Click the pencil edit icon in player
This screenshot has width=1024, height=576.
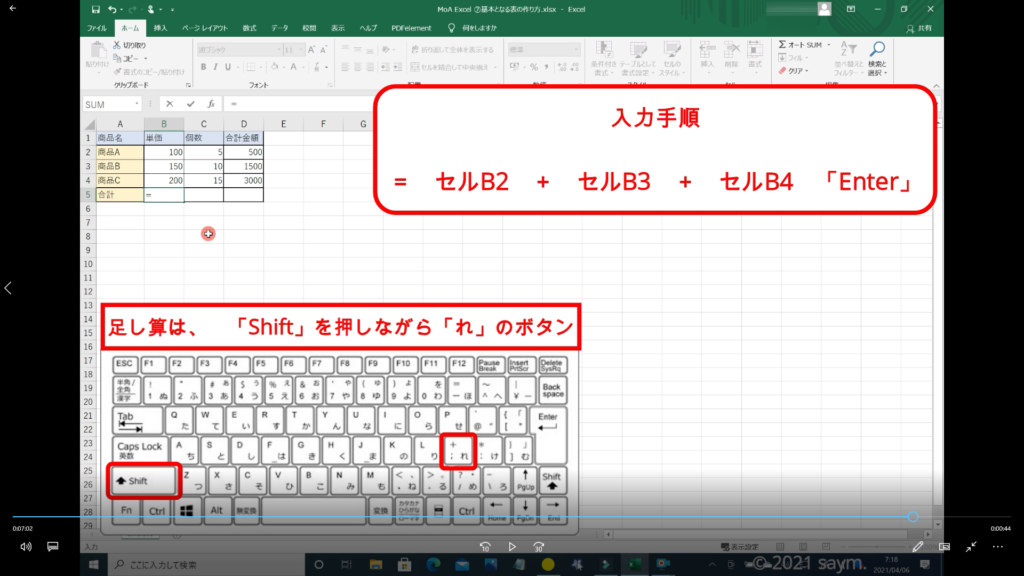click(918, 547)
